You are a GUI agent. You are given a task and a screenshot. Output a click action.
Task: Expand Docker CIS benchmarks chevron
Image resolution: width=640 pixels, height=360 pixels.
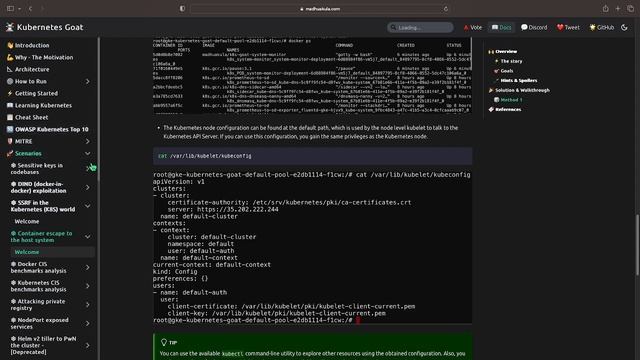pos(87,267)
